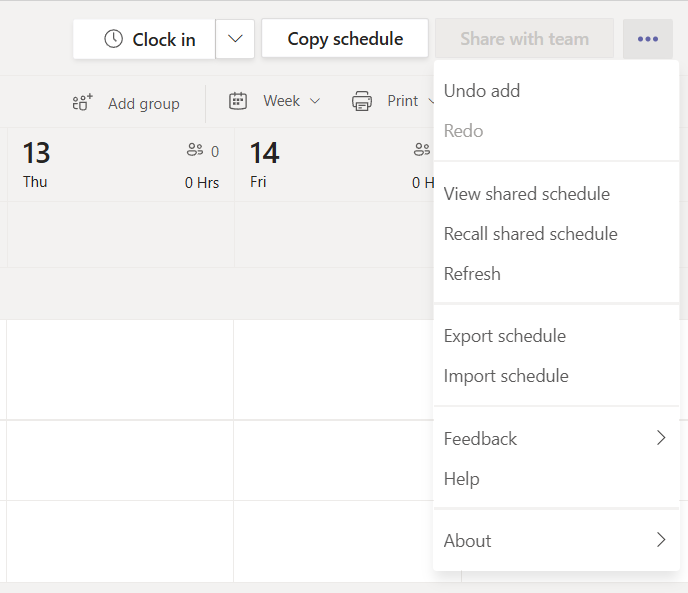Open Help from the menu
The width and height of the screenshot is (688, 593).
[x=461, y=479]
